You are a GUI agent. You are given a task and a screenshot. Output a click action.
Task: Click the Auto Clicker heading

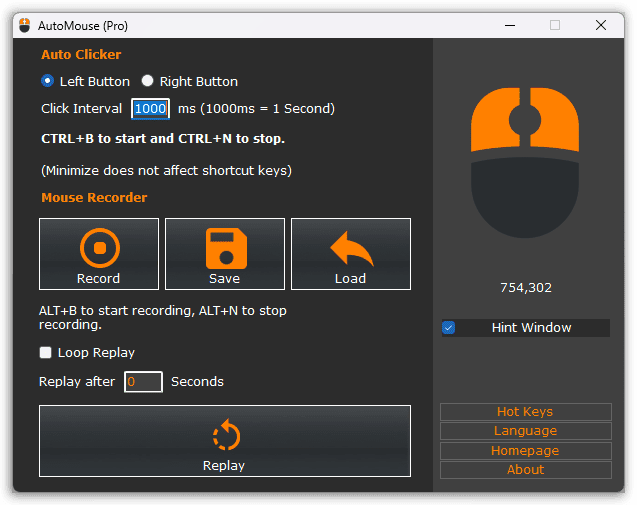pyautogui.click(x=81, y=54)
